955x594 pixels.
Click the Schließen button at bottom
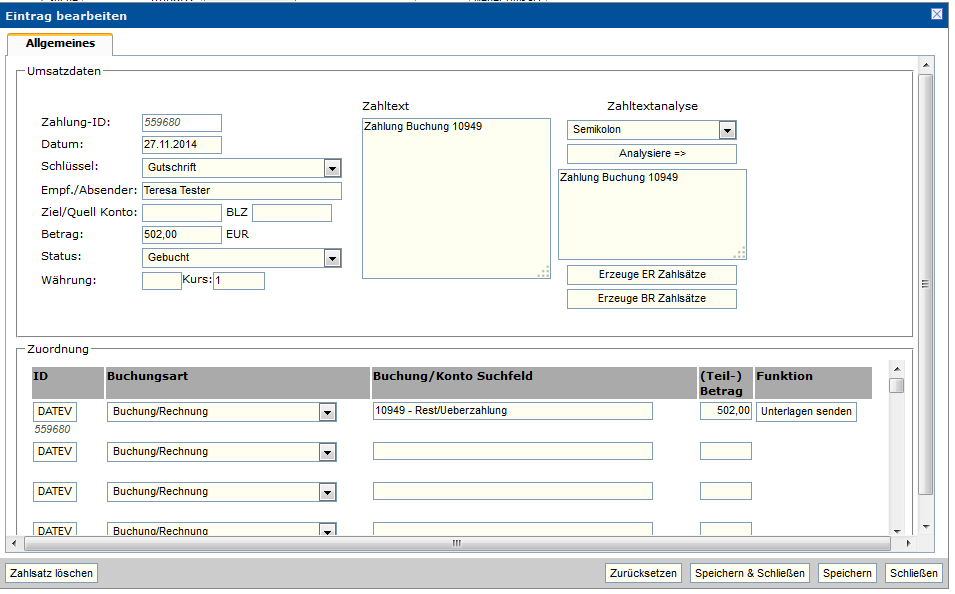coord(913,573)
